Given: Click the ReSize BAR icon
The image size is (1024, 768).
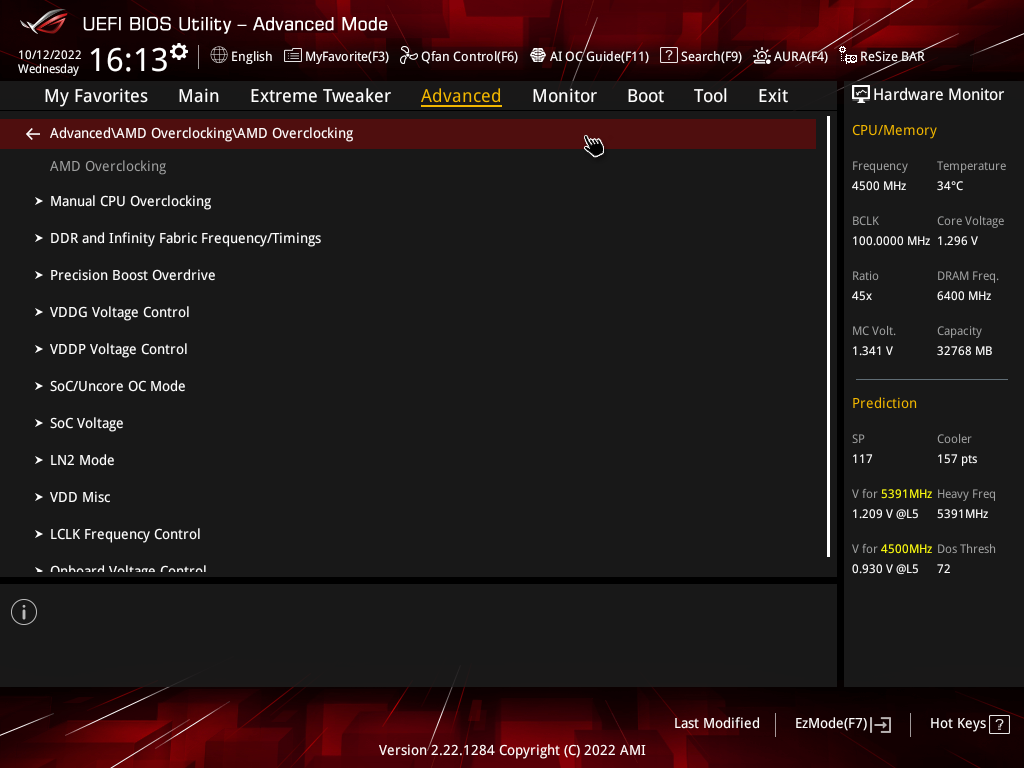Looking at the screenshot, I should (848, 56).
